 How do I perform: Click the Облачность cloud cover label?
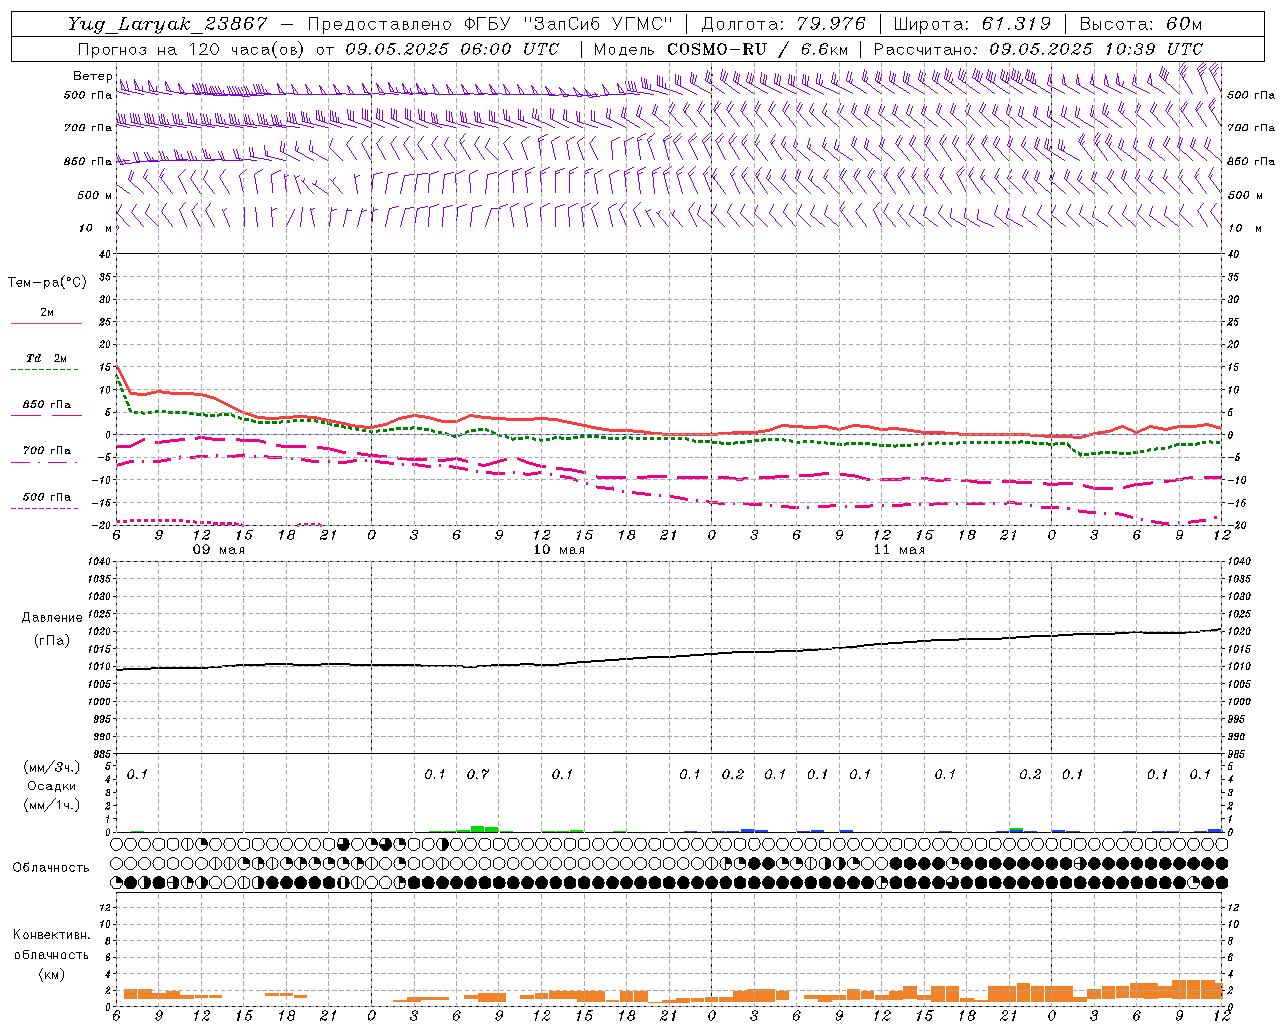click(x=51, y=868)
